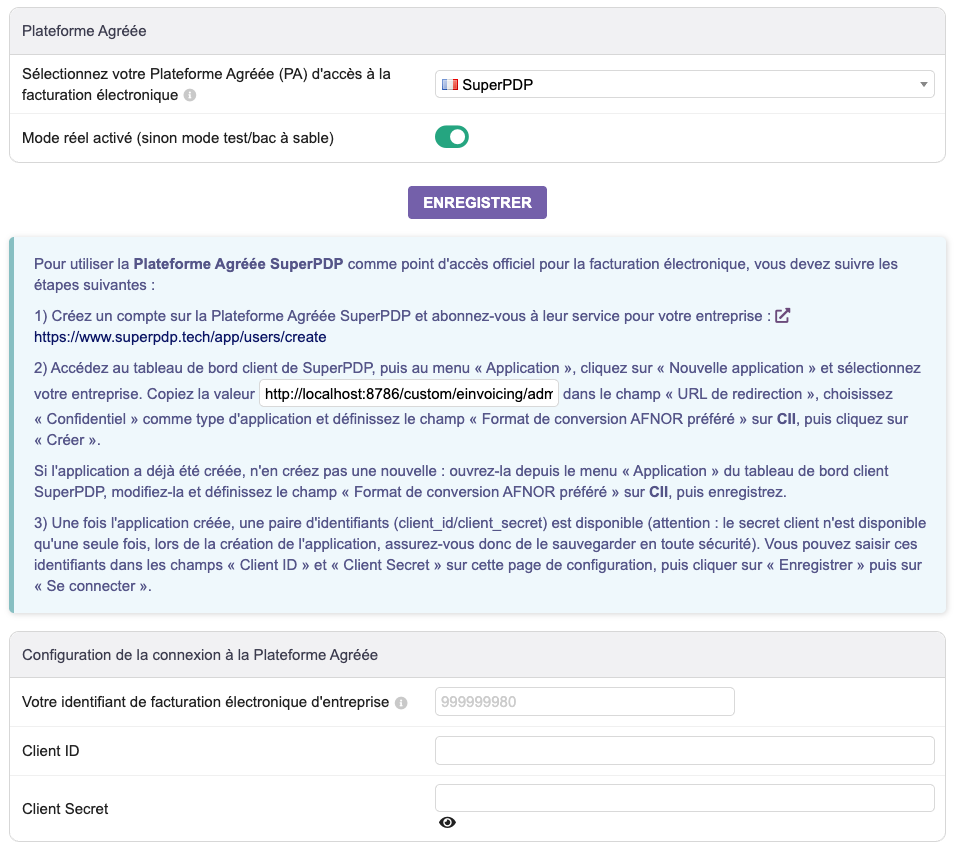
Task: Click the redirect URL localhost value field
Action: [x=409, y=394]
